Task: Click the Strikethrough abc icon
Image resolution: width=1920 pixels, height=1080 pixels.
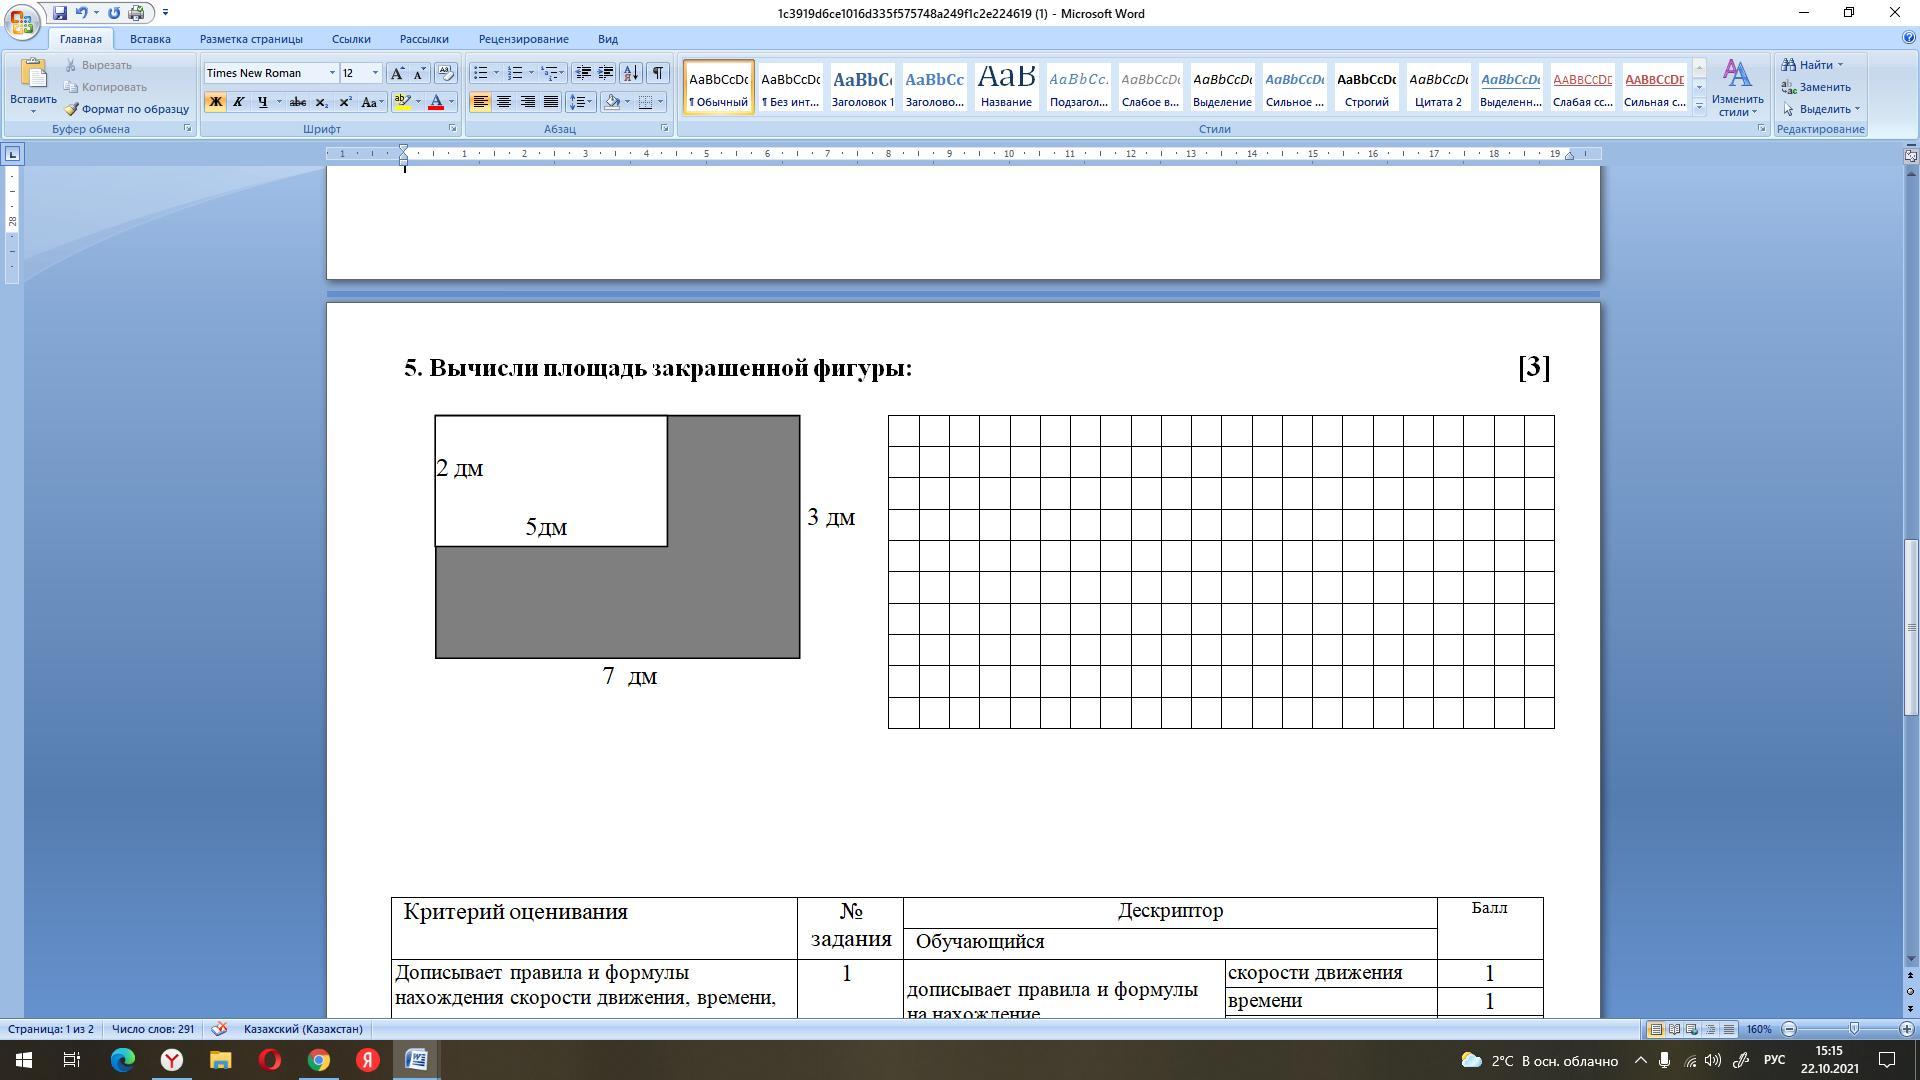Action: pyautogui.click(x=297, y=102)
